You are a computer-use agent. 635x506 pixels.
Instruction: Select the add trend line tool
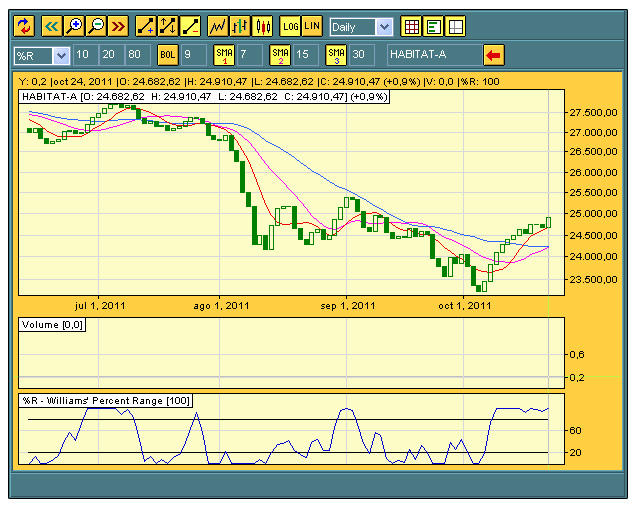coord(146,27)
